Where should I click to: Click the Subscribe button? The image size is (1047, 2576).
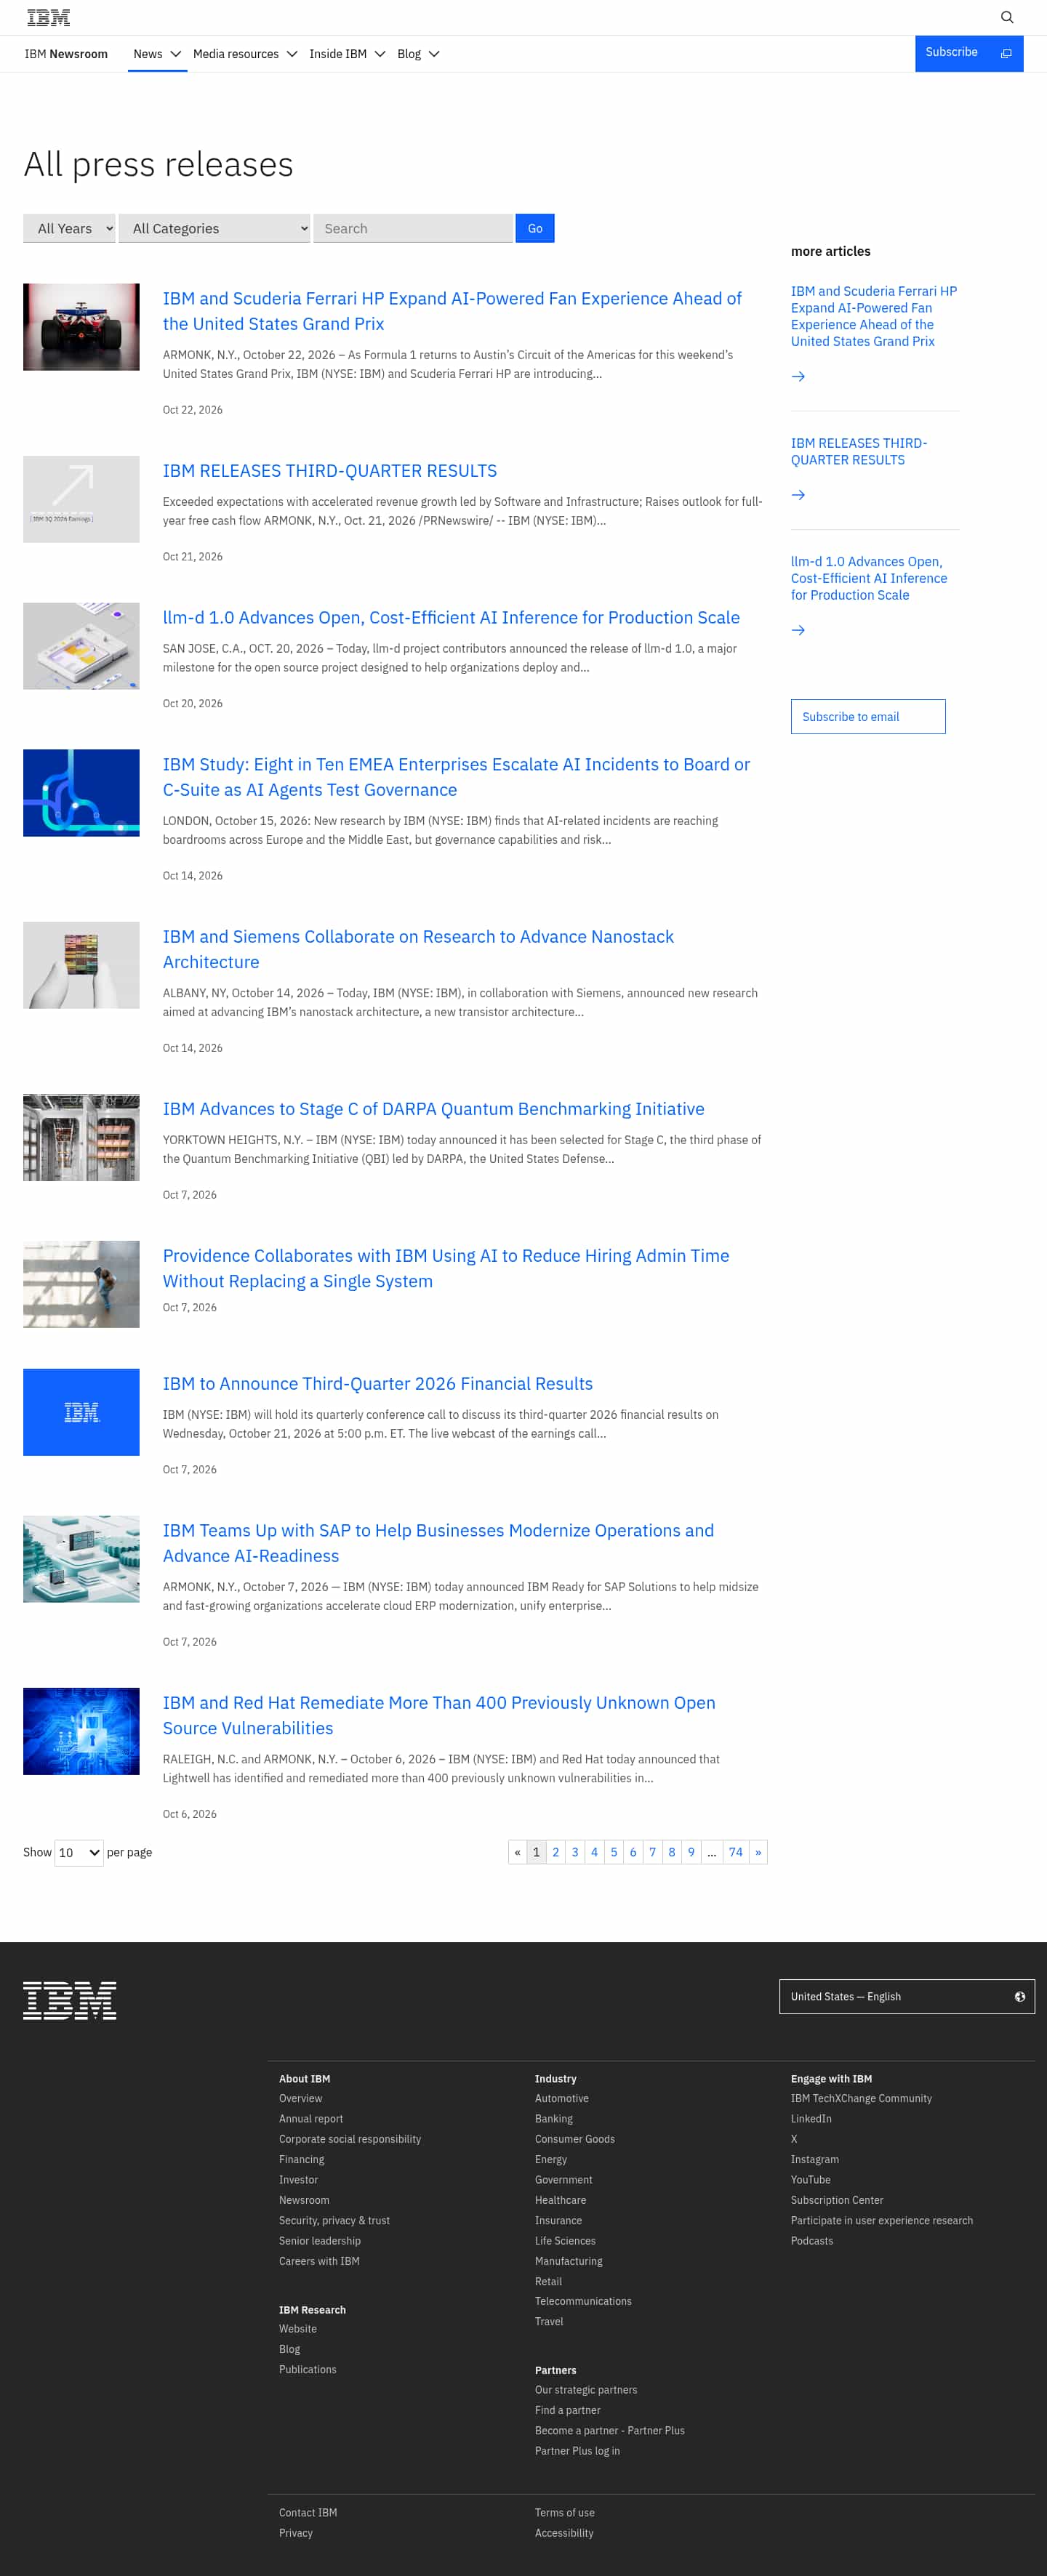[x=969, y=53]
